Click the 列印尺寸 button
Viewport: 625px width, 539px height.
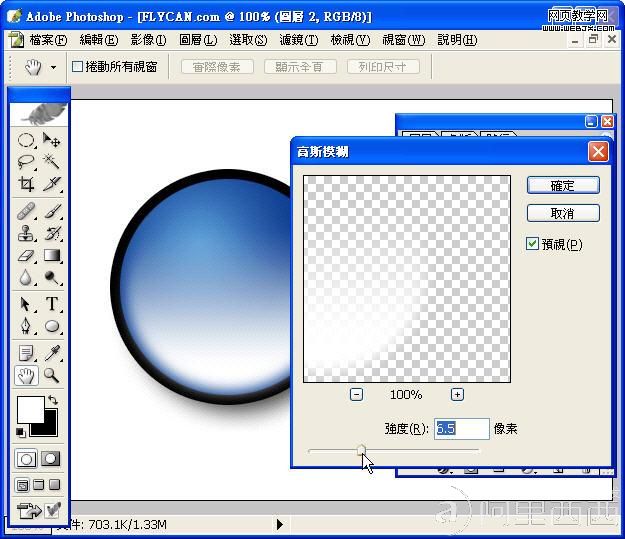383,67
